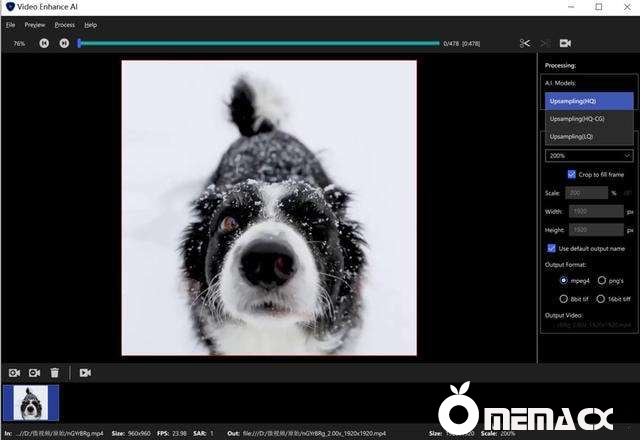This screenshot has height=440, width=640.
Task: Uncheck Use default output name
Action: 551,248
